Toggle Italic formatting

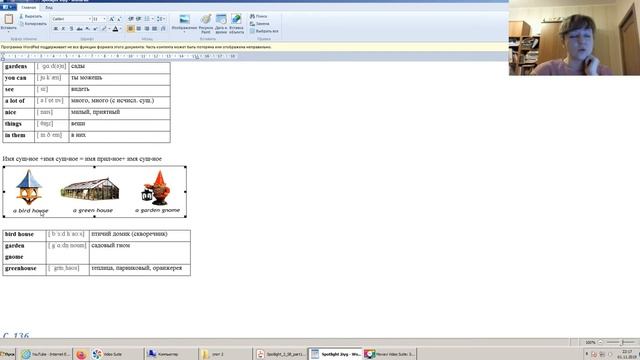[x=63, y=29]
